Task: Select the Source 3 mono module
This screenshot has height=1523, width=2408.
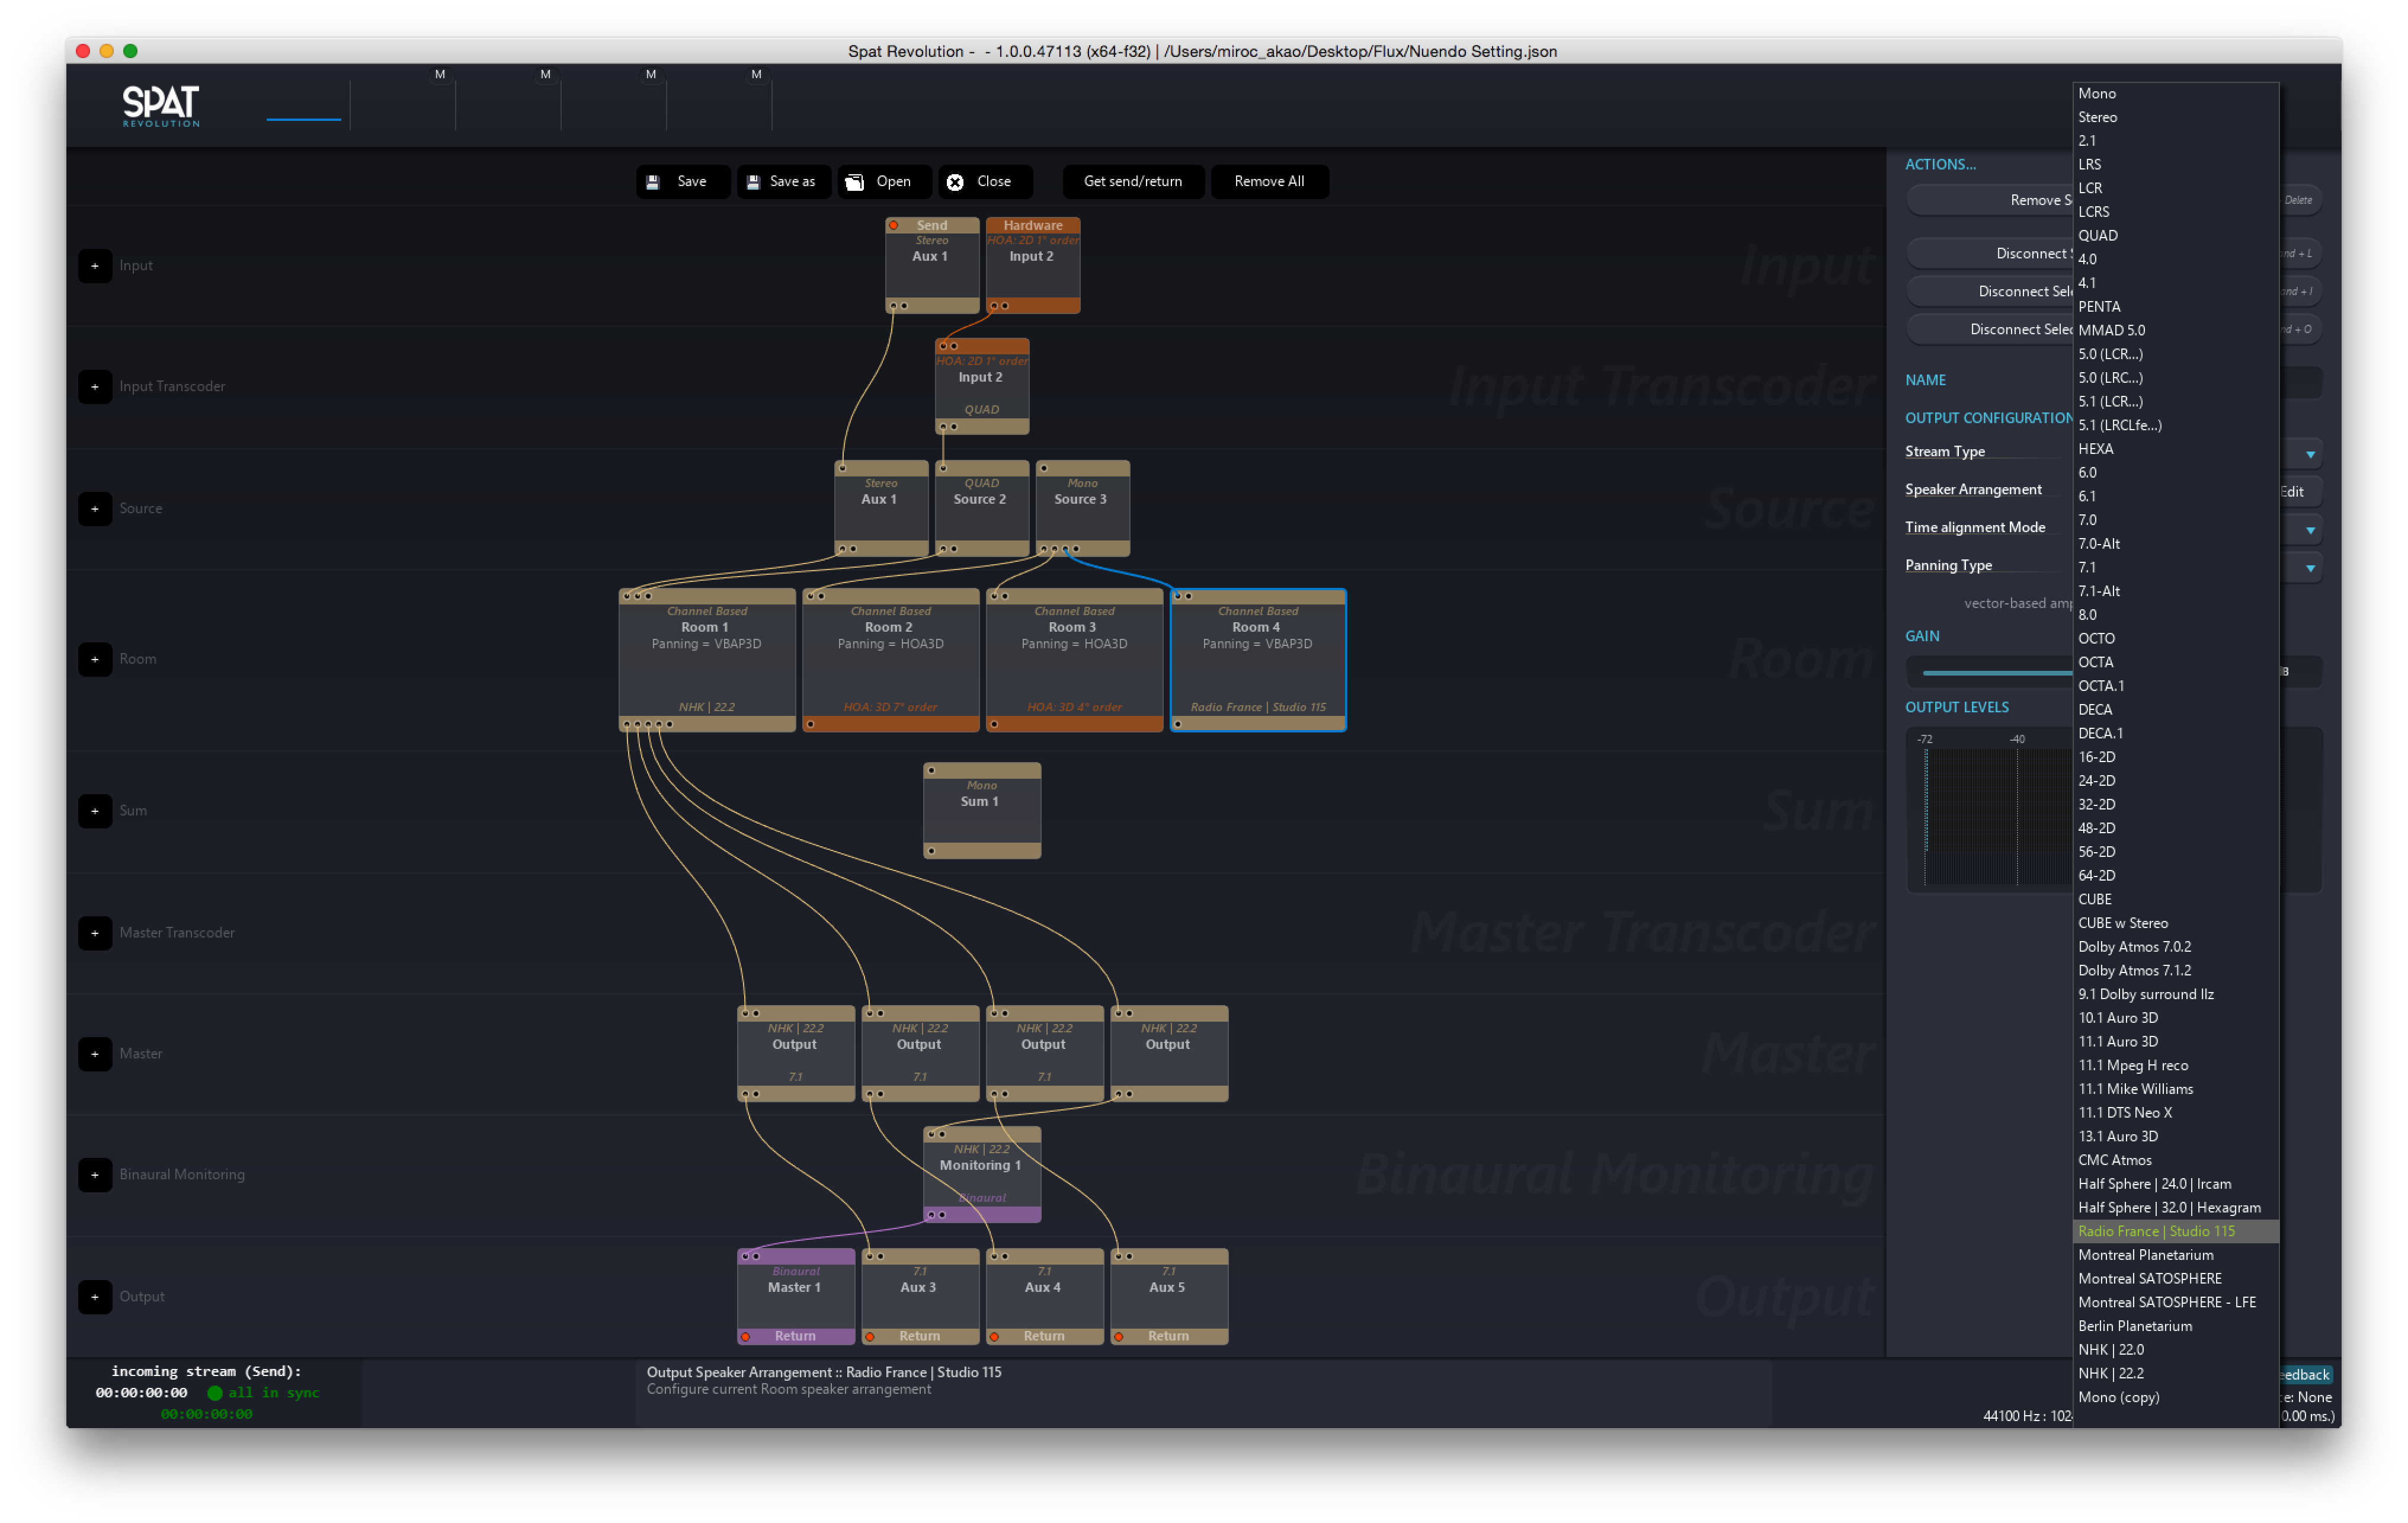Action: 1082,509
